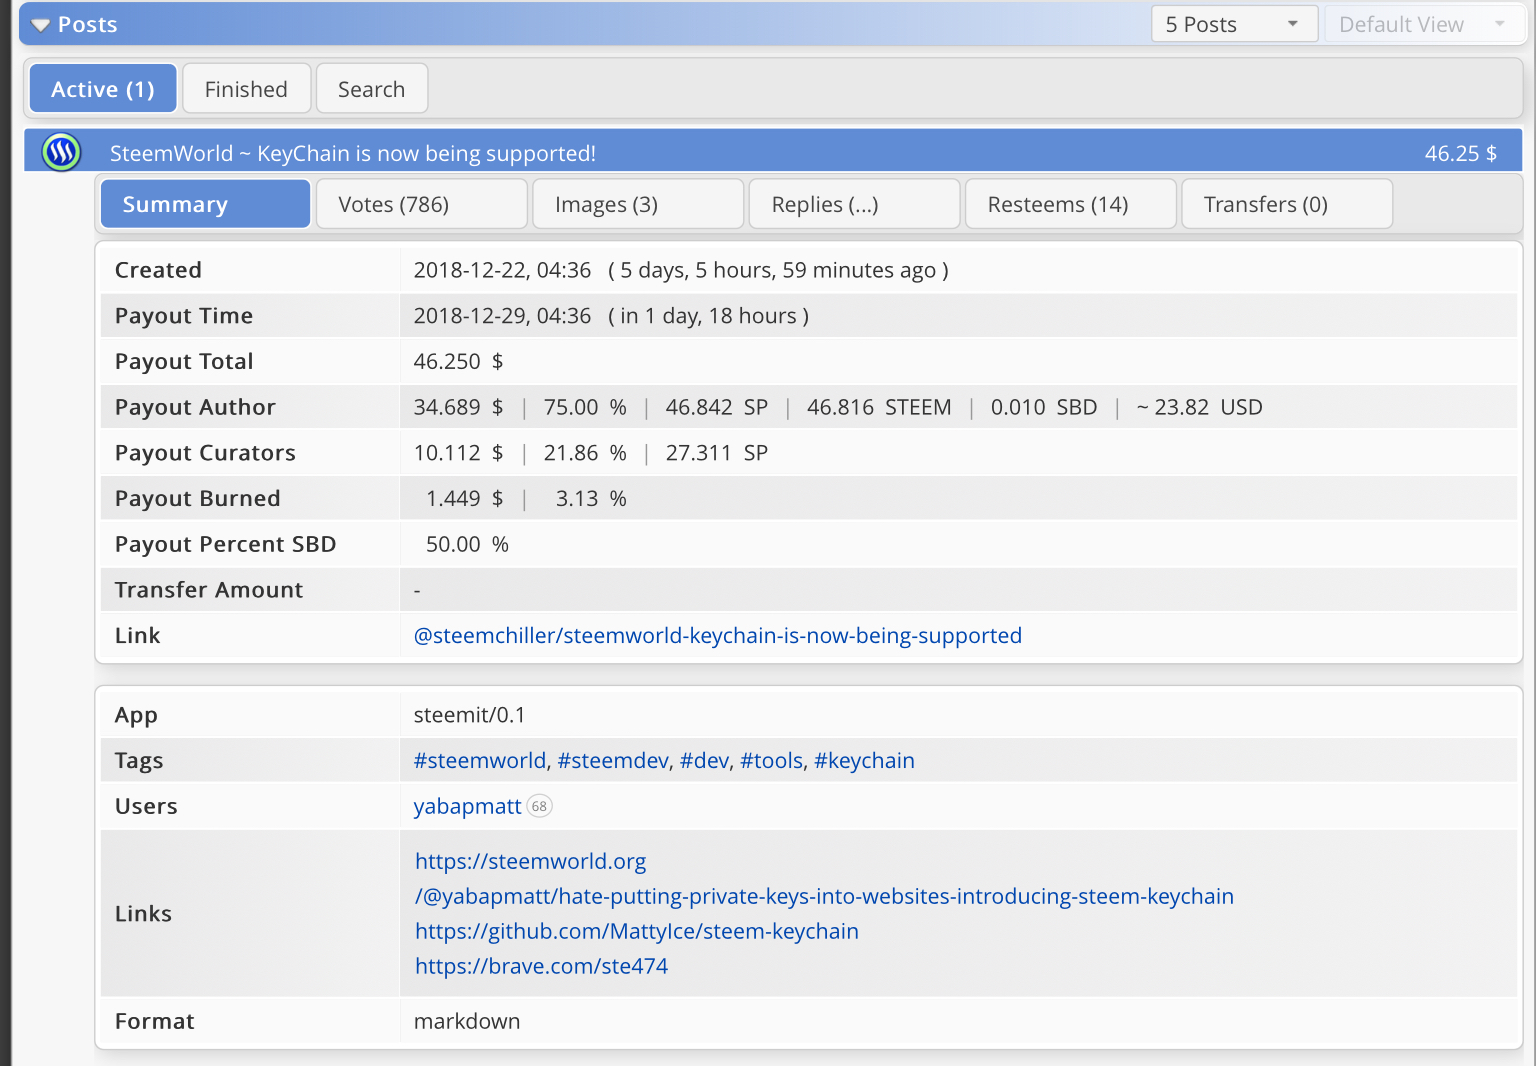Select the Summary tab

(205, 204)
